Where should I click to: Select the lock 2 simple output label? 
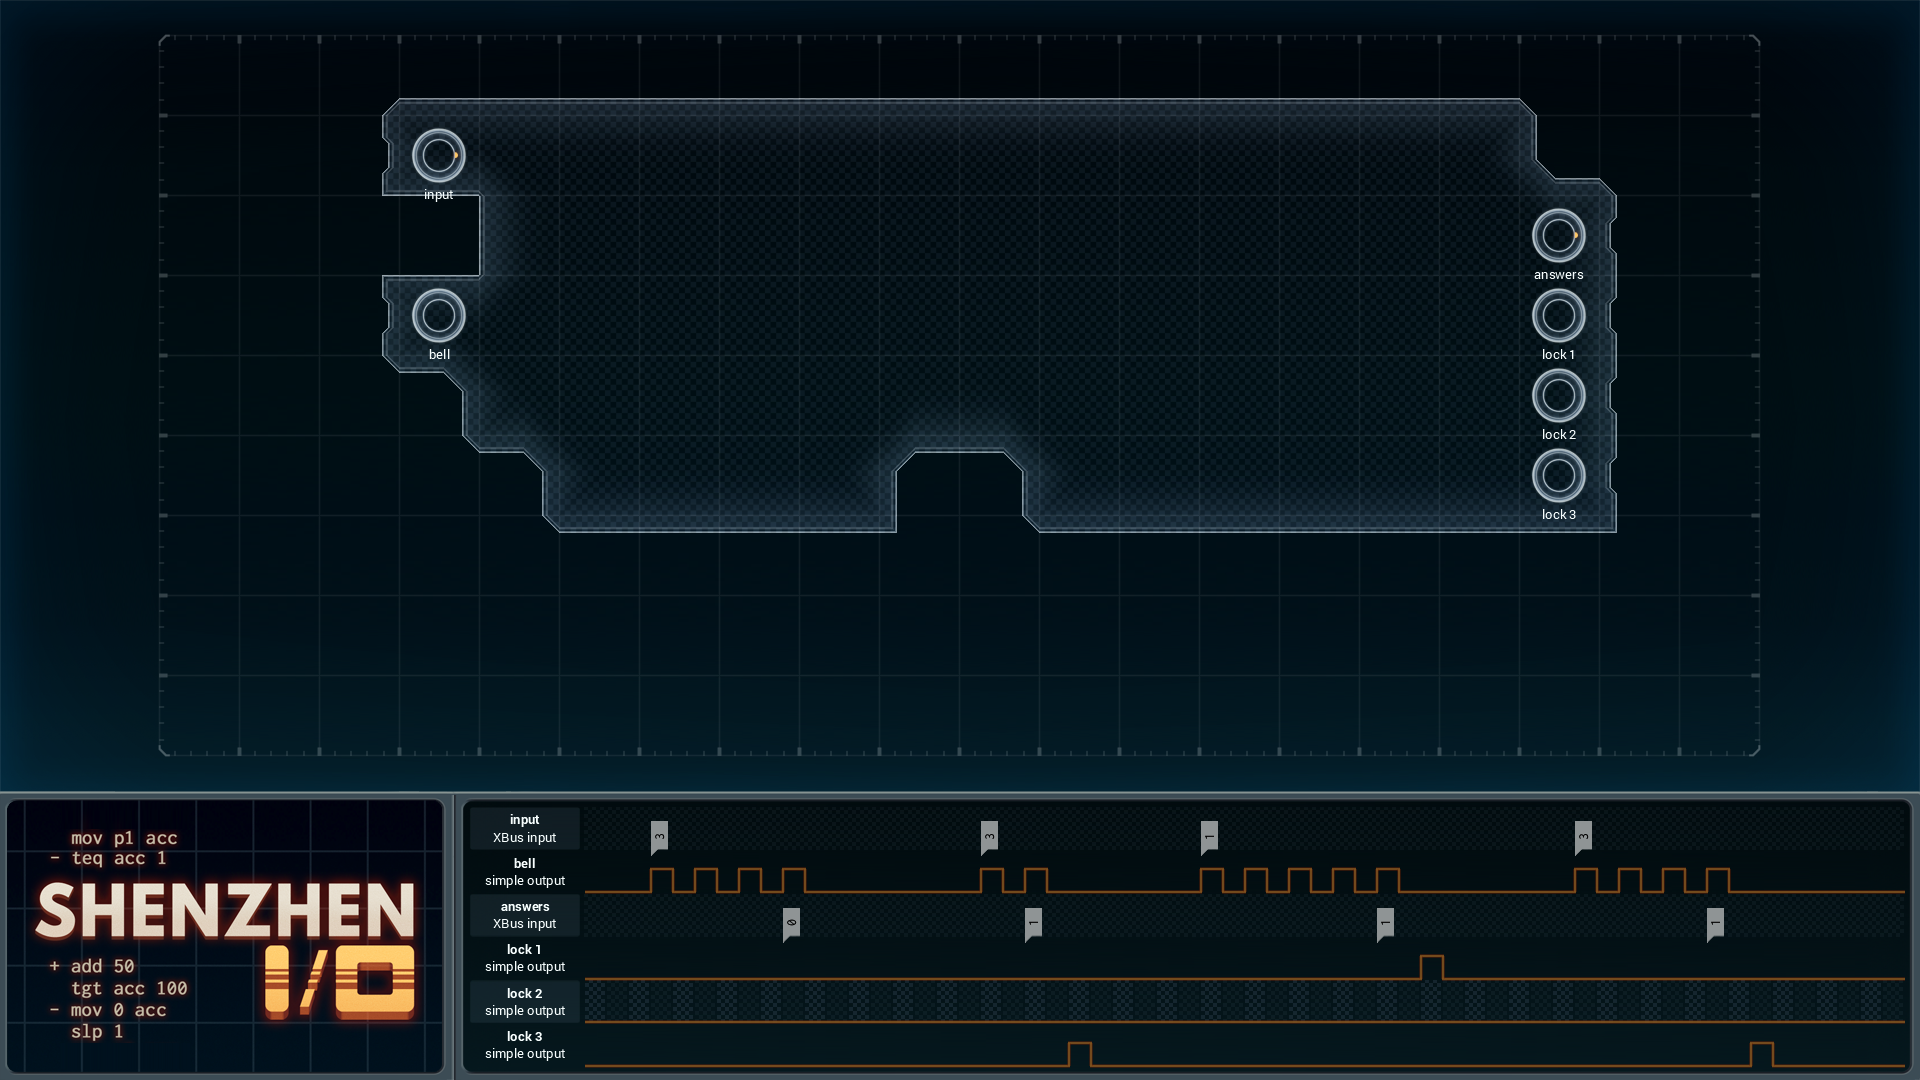tap(524, 1002)
